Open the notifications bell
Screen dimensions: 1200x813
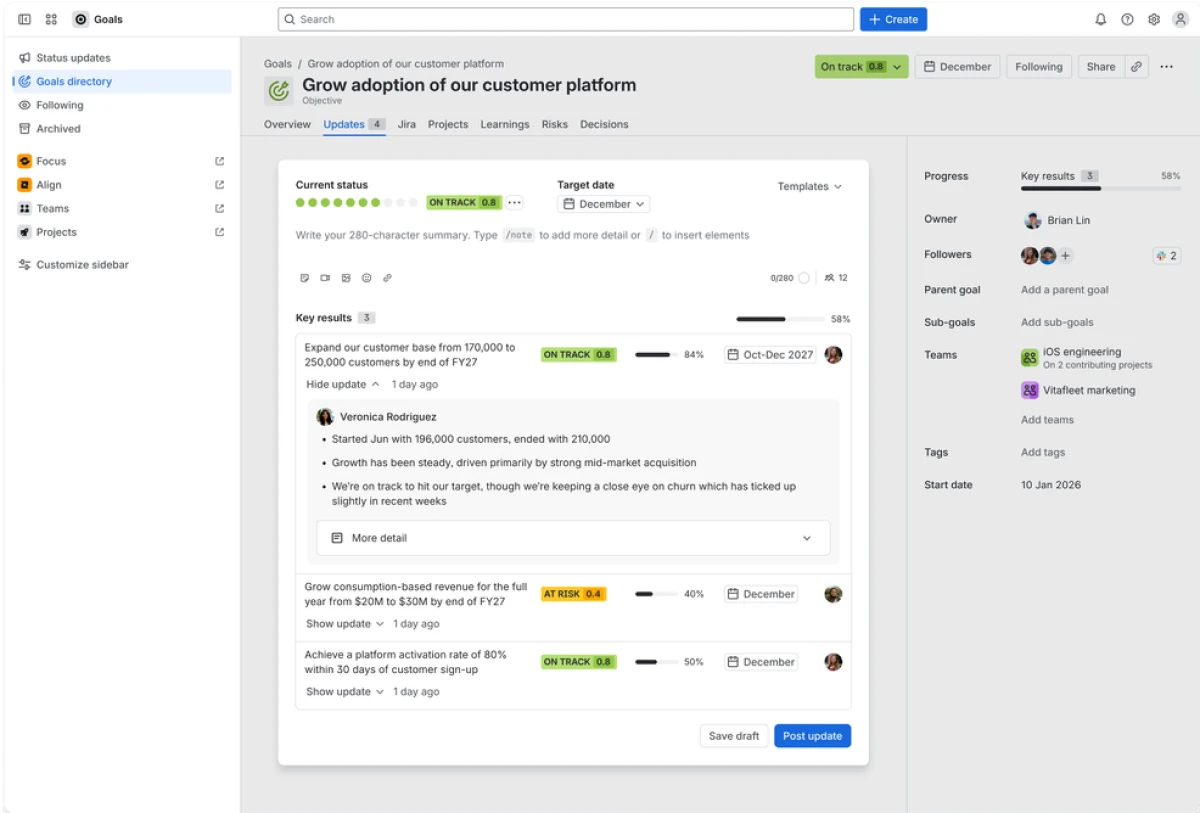[x=1100, y=19]
